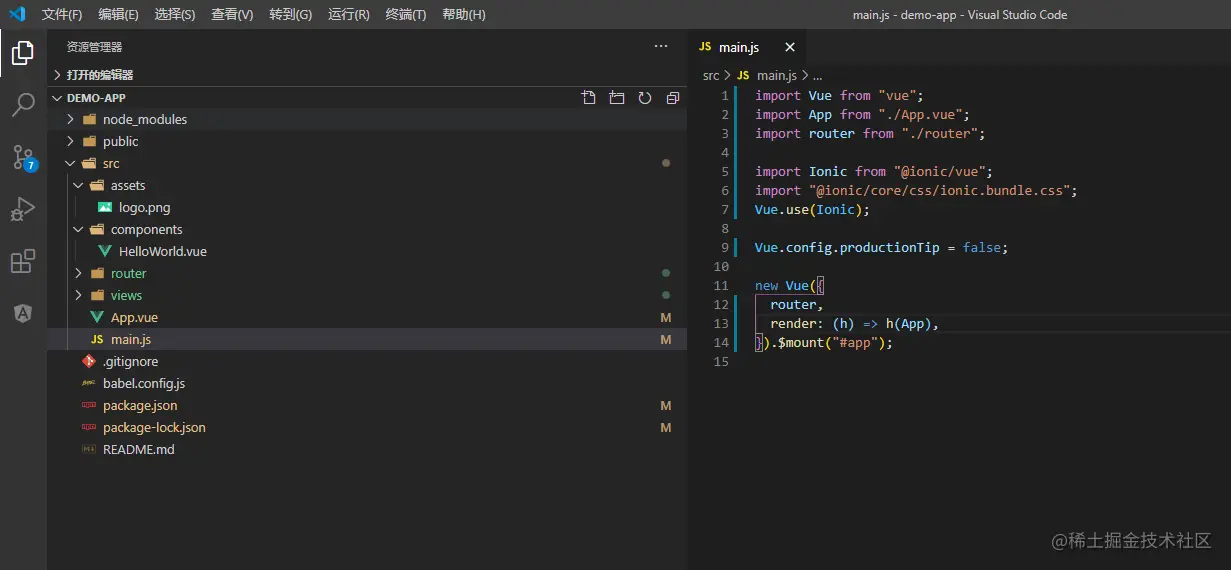Screen dimensions: 1231x570
Task: Open the Run and Debug view
Action: 23,209
